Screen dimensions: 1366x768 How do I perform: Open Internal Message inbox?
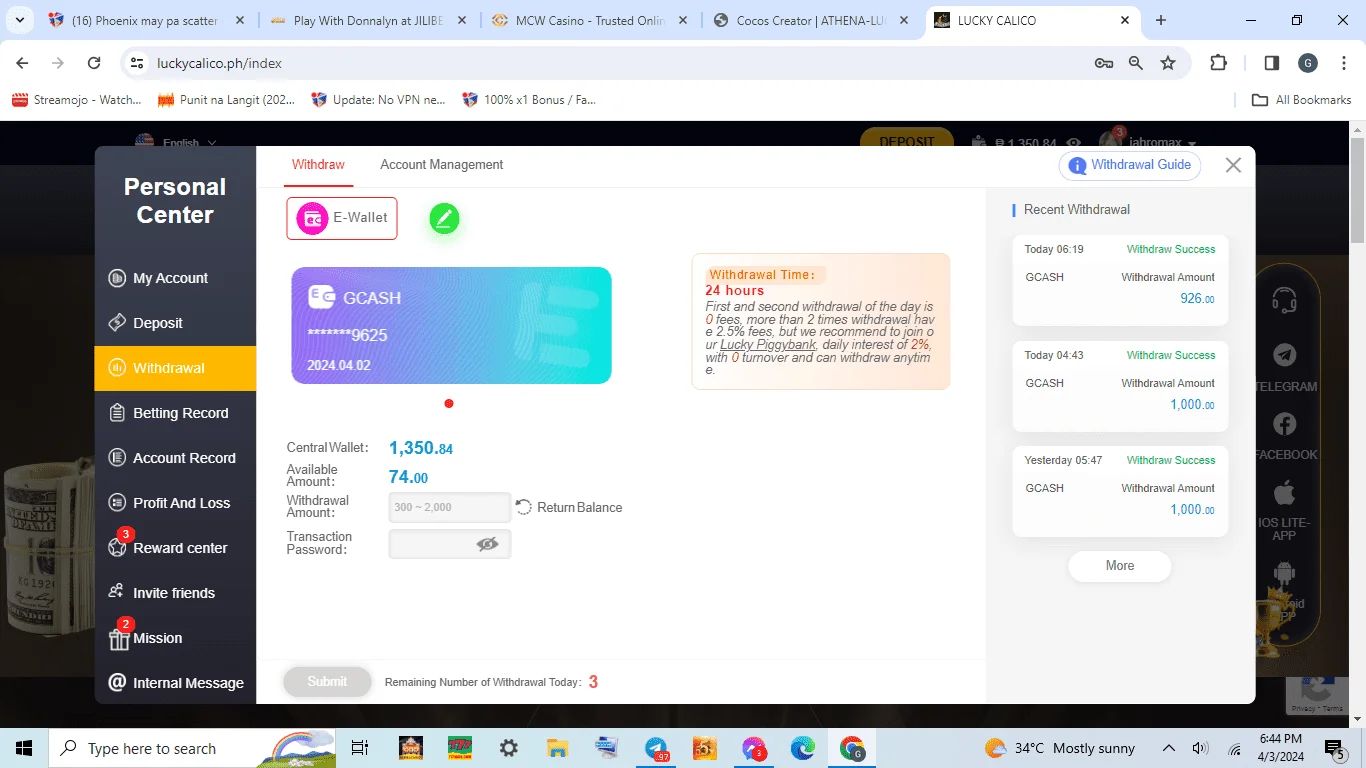tap(175, 683)
